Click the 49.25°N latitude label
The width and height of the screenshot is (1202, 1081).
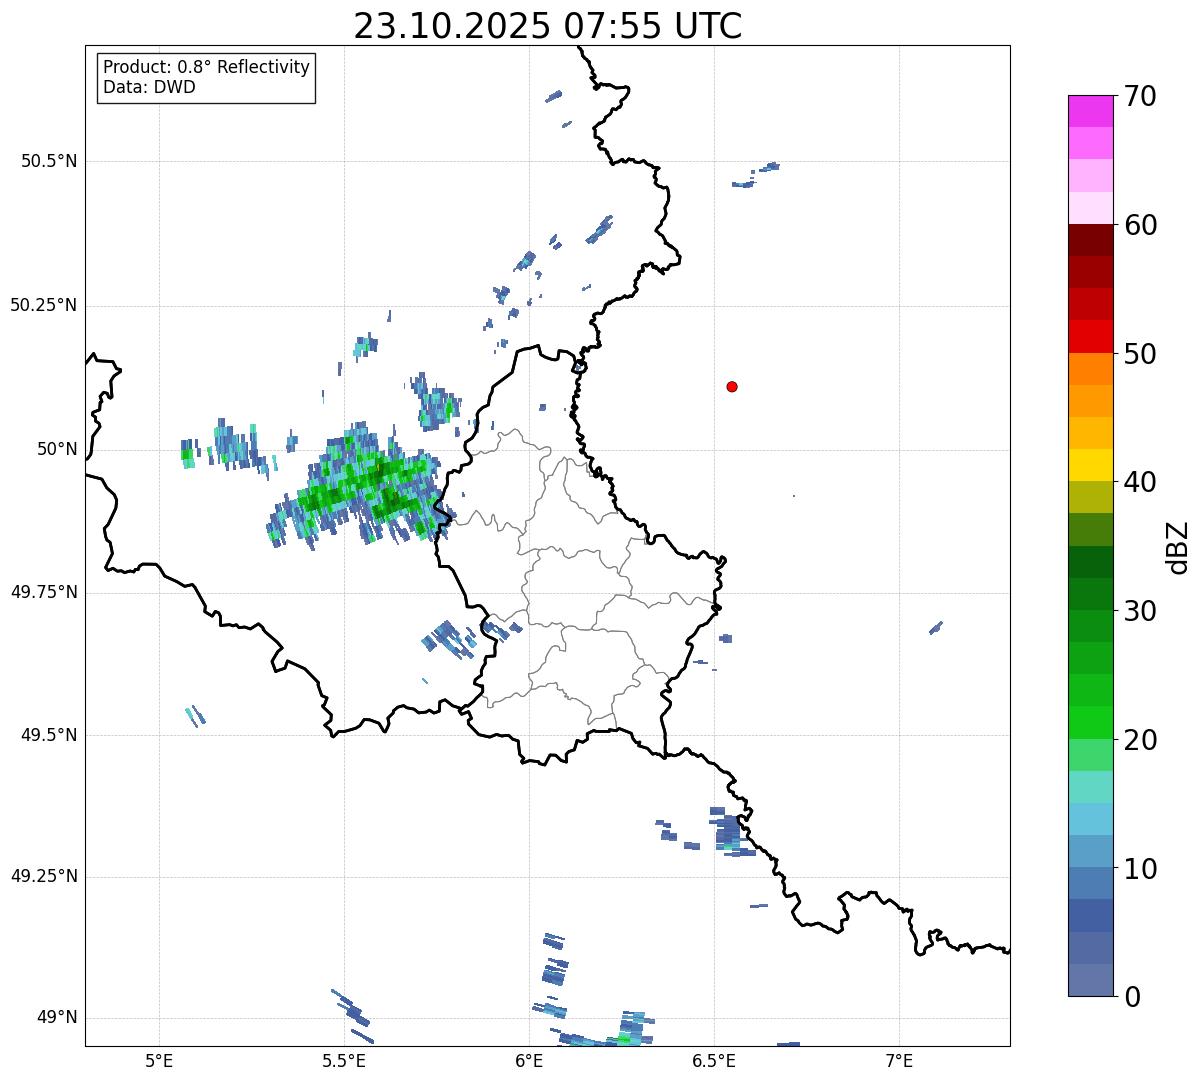tap(44, 876)
